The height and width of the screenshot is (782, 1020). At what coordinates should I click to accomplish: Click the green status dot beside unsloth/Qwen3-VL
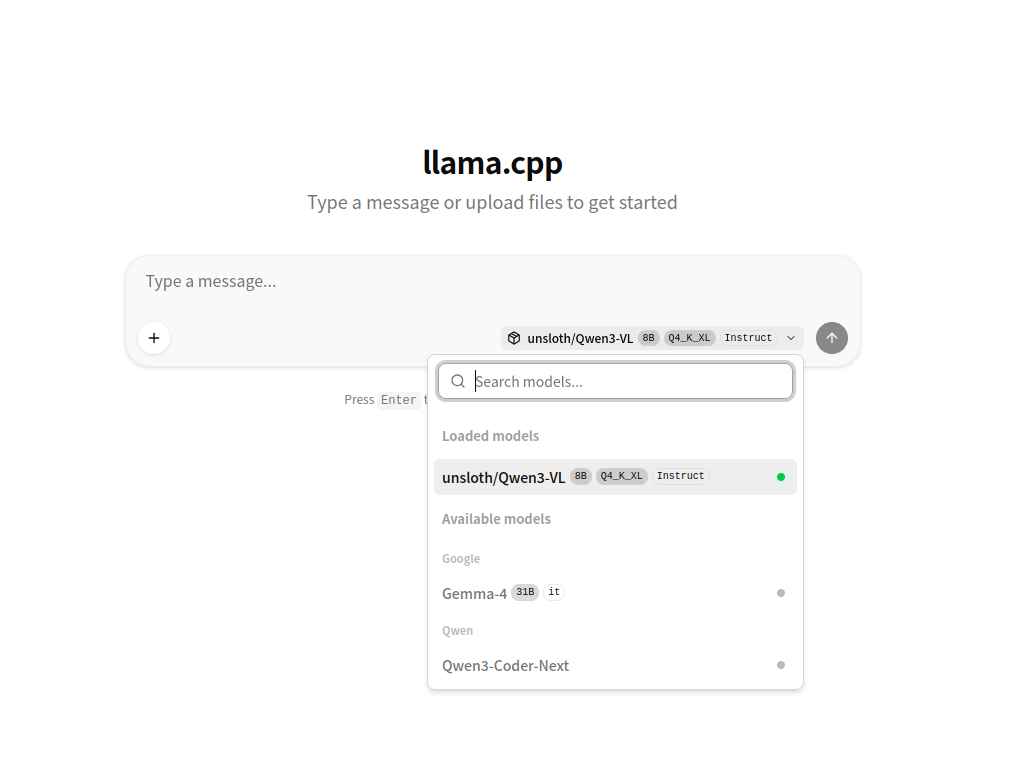coord(781,477)
